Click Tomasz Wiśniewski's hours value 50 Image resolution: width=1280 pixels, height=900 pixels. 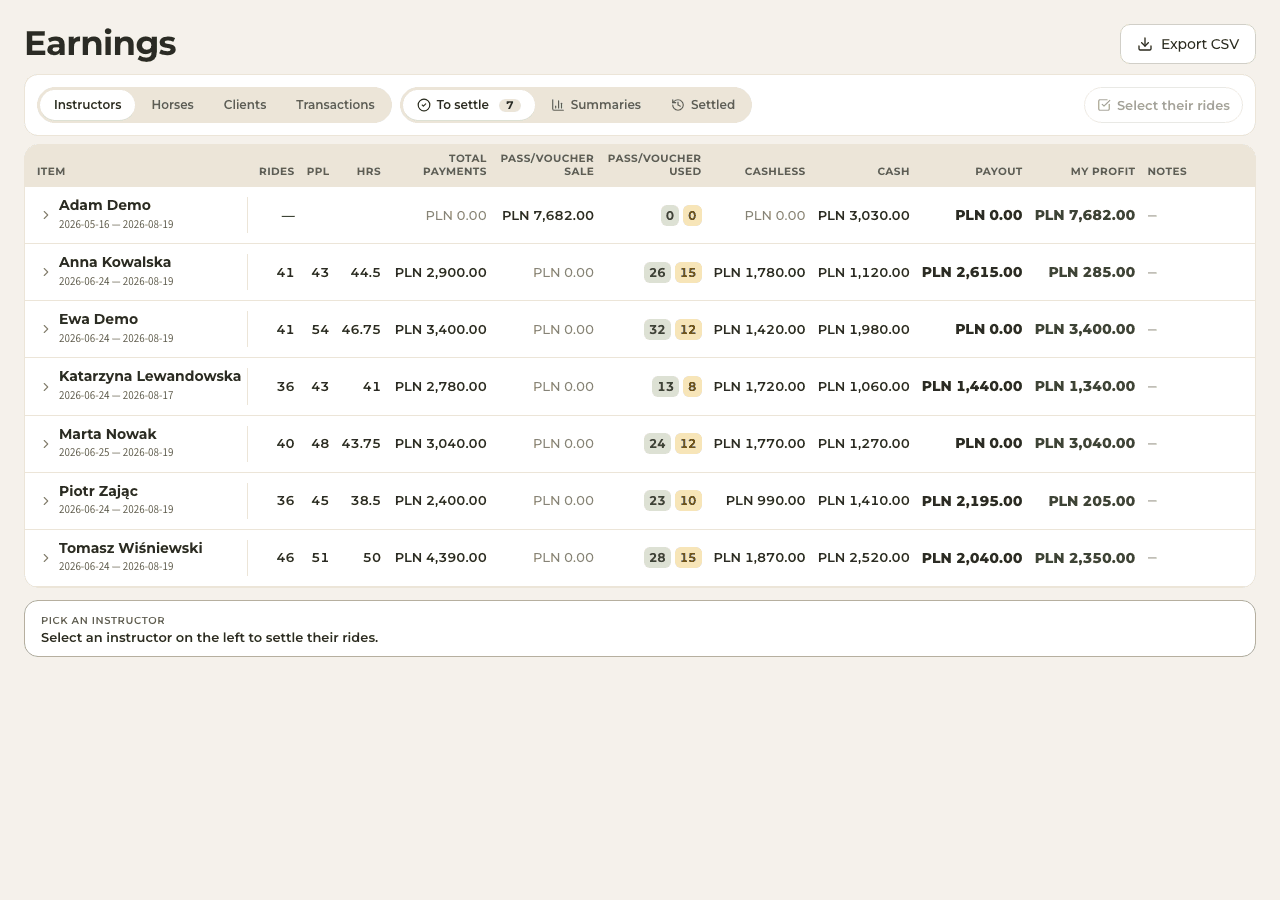pos(372,558)
